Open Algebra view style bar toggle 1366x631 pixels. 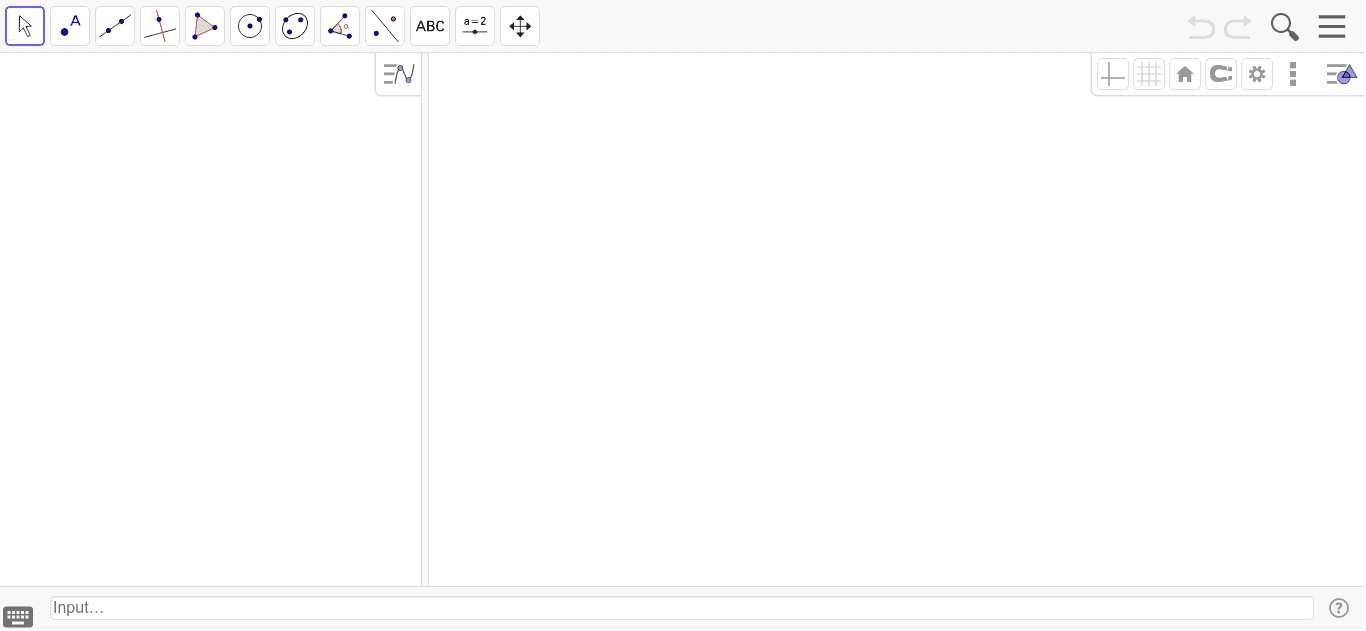[399, 74]
